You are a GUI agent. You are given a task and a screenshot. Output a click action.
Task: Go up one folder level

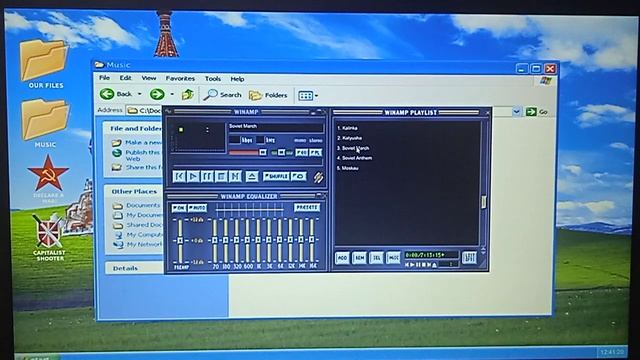pyautogui.click(x=187, y=95)
